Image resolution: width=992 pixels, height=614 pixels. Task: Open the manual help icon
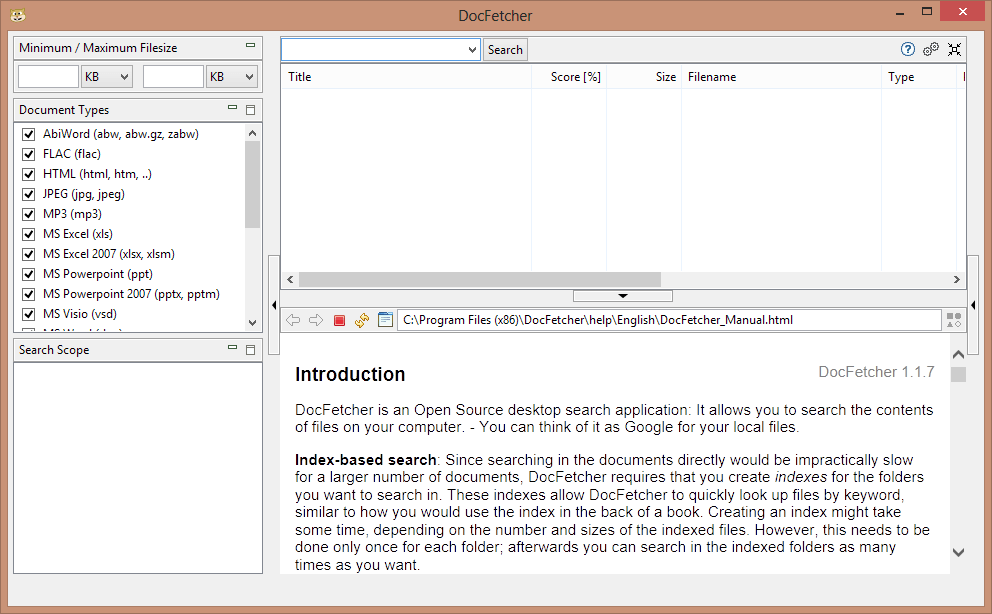pos(907,49)
